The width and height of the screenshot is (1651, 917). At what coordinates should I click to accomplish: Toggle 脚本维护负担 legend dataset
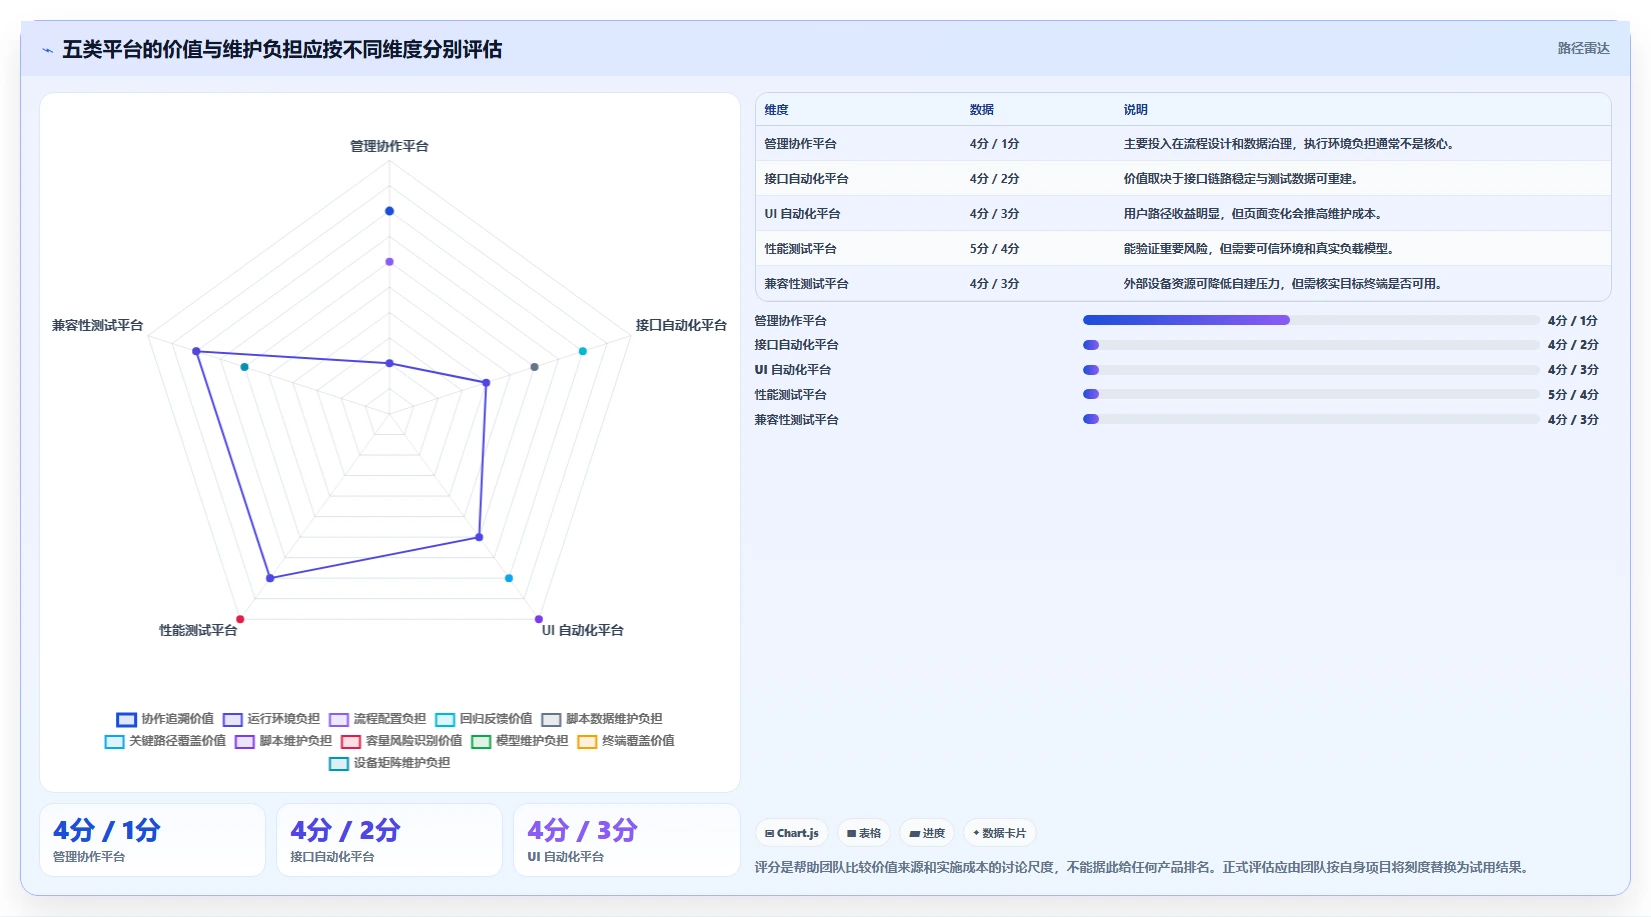coord(283,741)
